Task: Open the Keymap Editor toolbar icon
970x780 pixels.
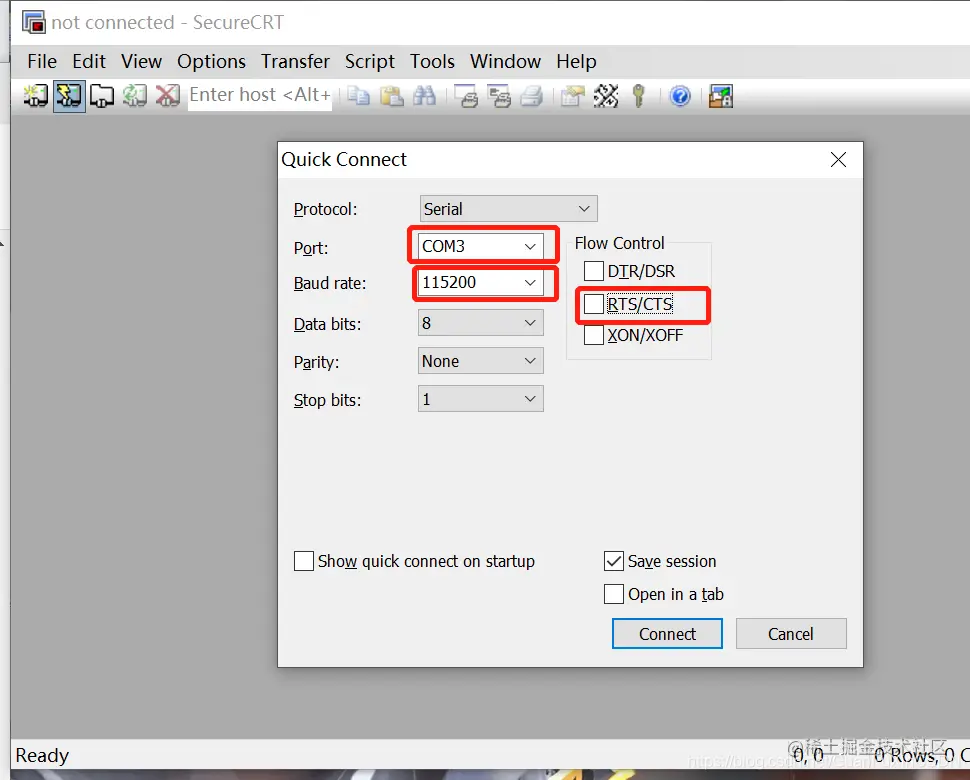Action: [x=606, y=96]
